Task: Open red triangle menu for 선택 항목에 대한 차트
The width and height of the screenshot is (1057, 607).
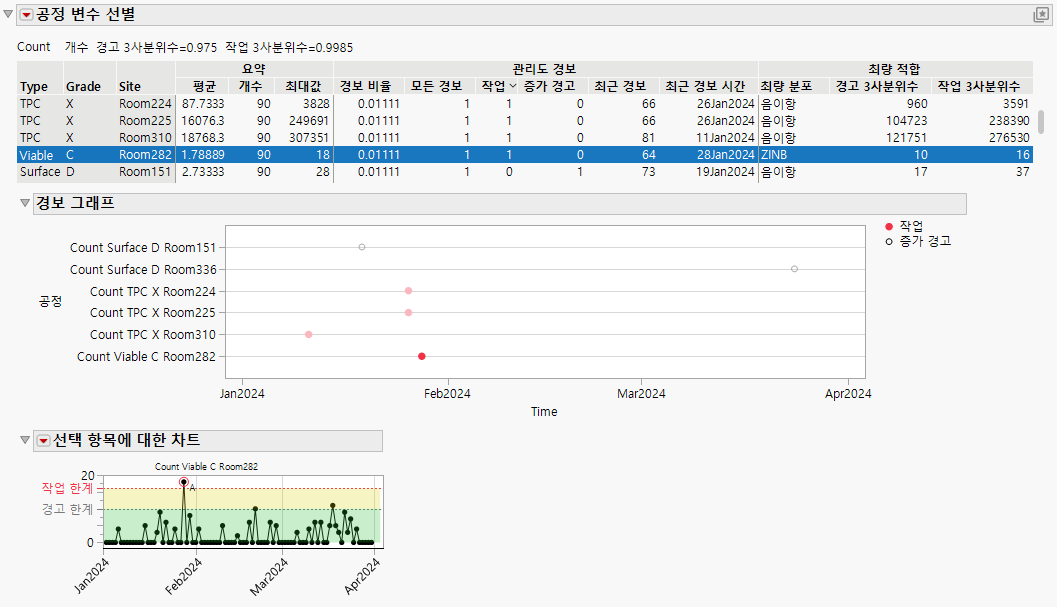Action: 43,440
